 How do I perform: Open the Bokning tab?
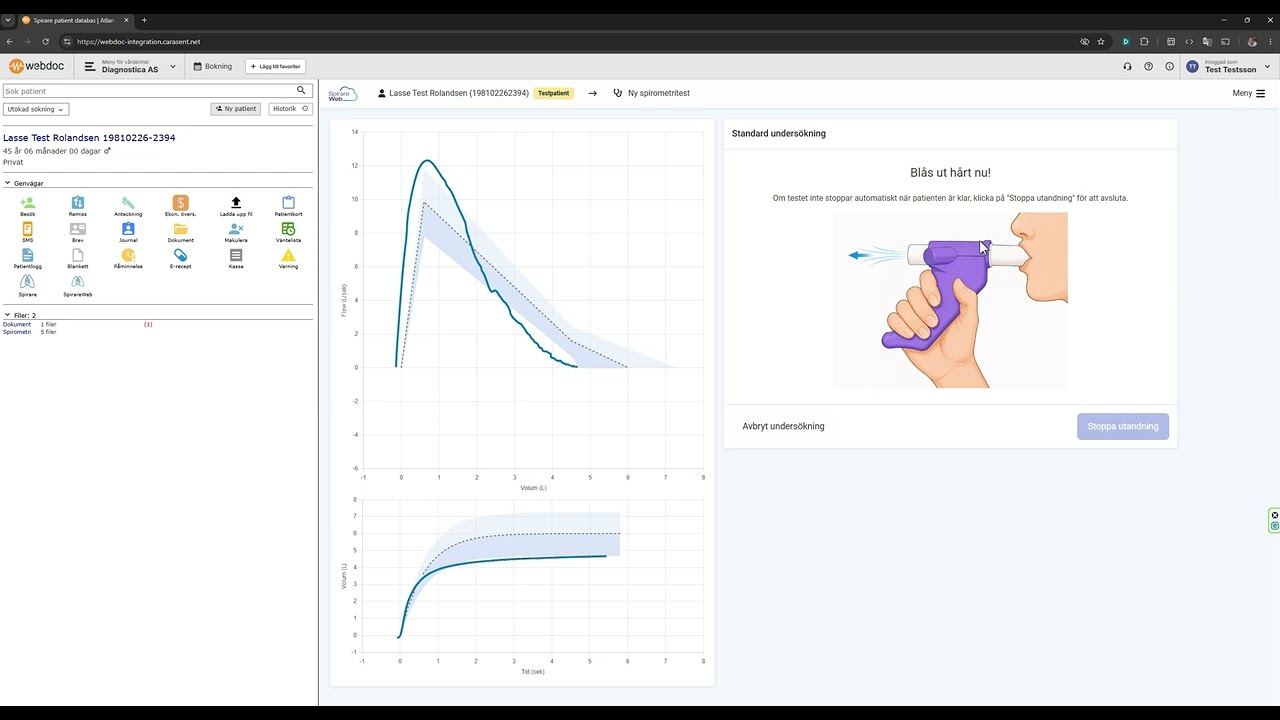(212, 67)
